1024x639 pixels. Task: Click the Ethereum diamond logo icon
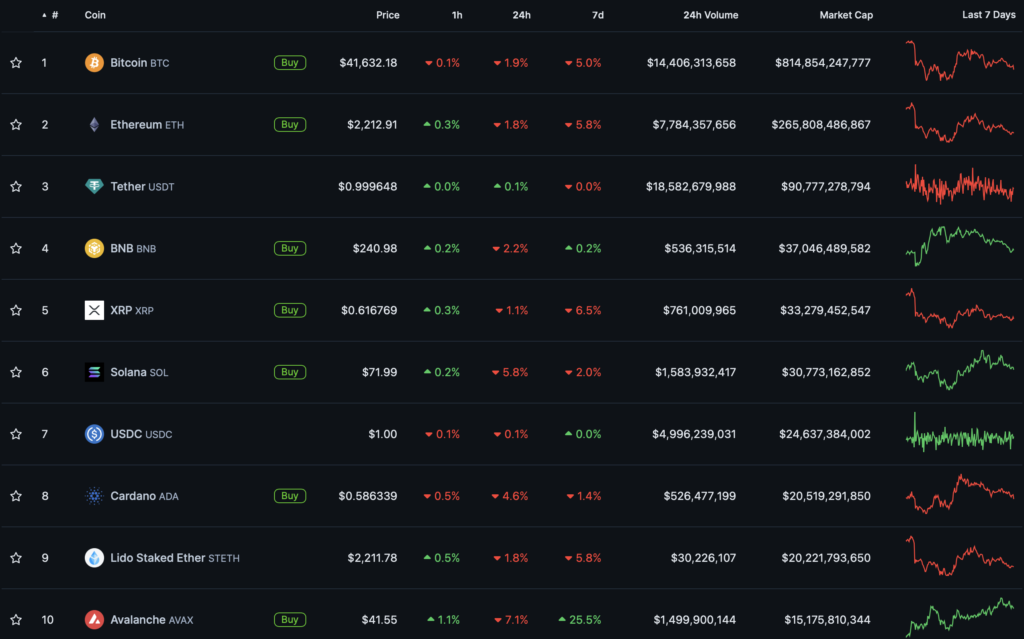click(94, 125)
